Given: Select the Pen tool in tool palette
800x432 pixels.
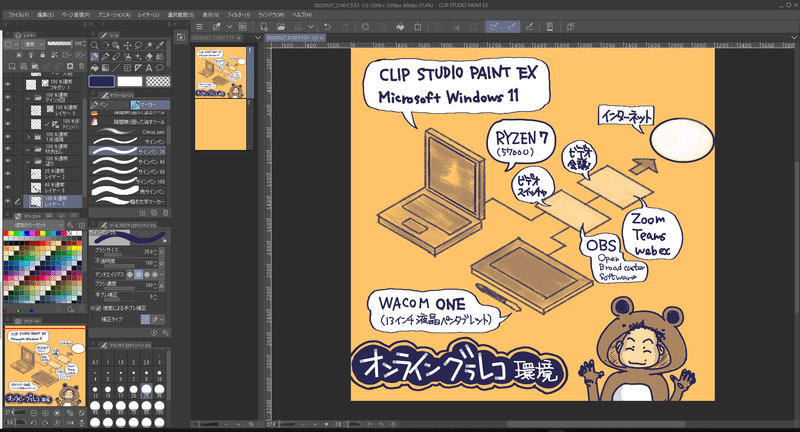Looking at the screenshot, I should click(94, 56).
